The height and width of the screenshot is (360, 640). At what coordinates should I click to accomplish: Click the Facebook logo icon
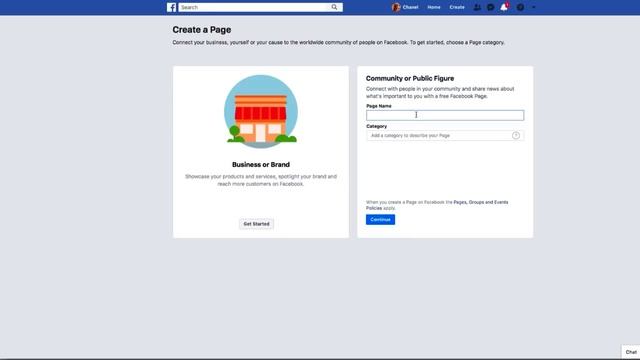[171, 7]
